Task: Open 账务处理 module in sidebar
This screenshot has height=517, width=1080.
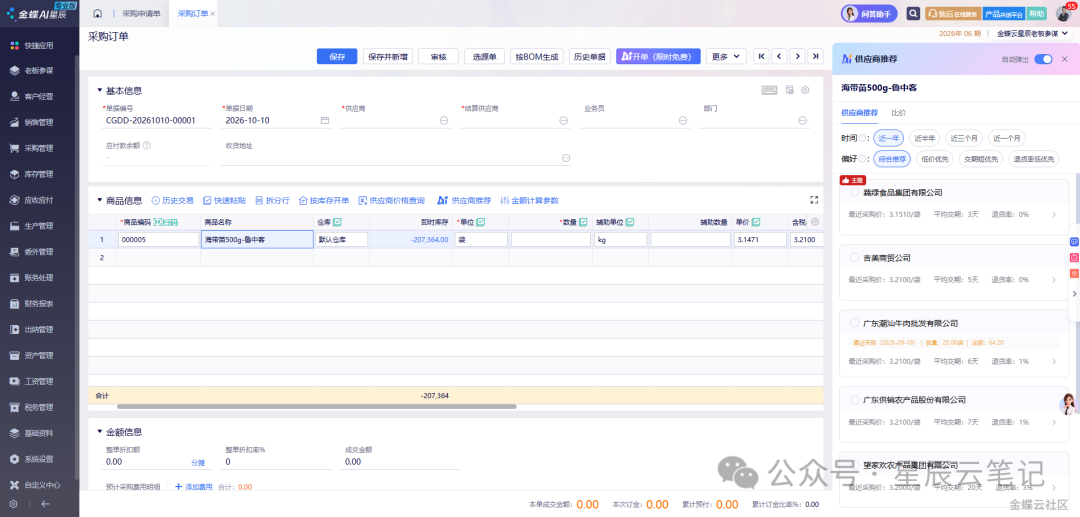Action: 39,278
